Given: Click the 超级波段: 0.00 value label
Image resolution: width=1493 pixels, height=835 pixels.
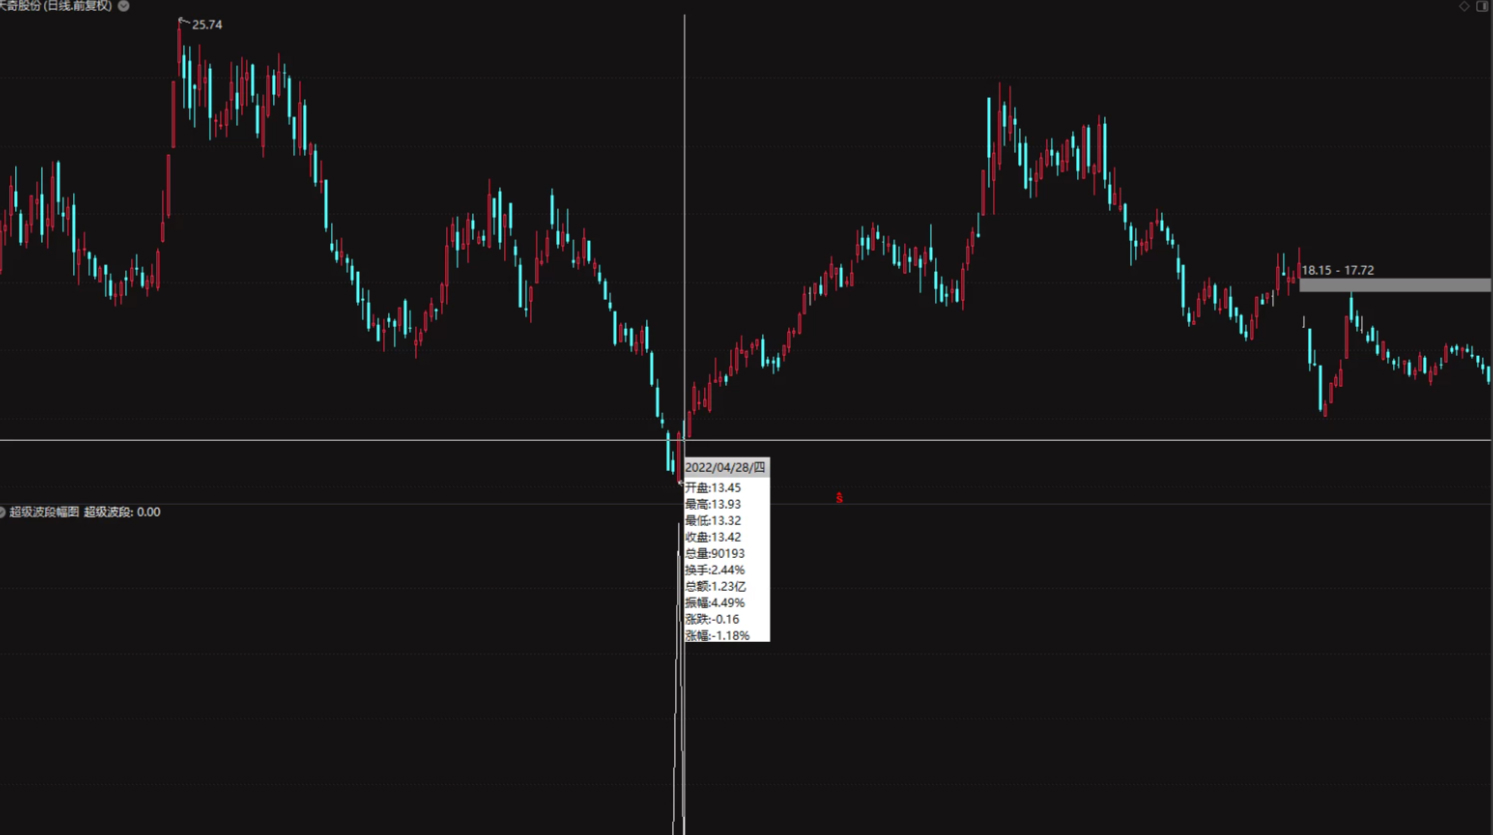Looking at the screenshot, I should click(122, 512).
